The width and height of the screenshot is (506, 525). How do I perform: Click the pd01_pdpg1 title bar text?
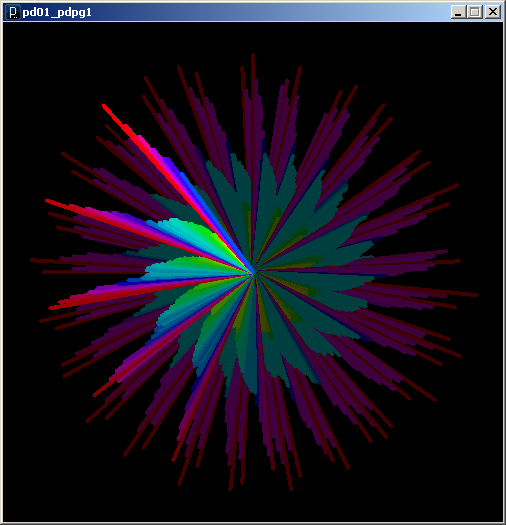(57, 13)
